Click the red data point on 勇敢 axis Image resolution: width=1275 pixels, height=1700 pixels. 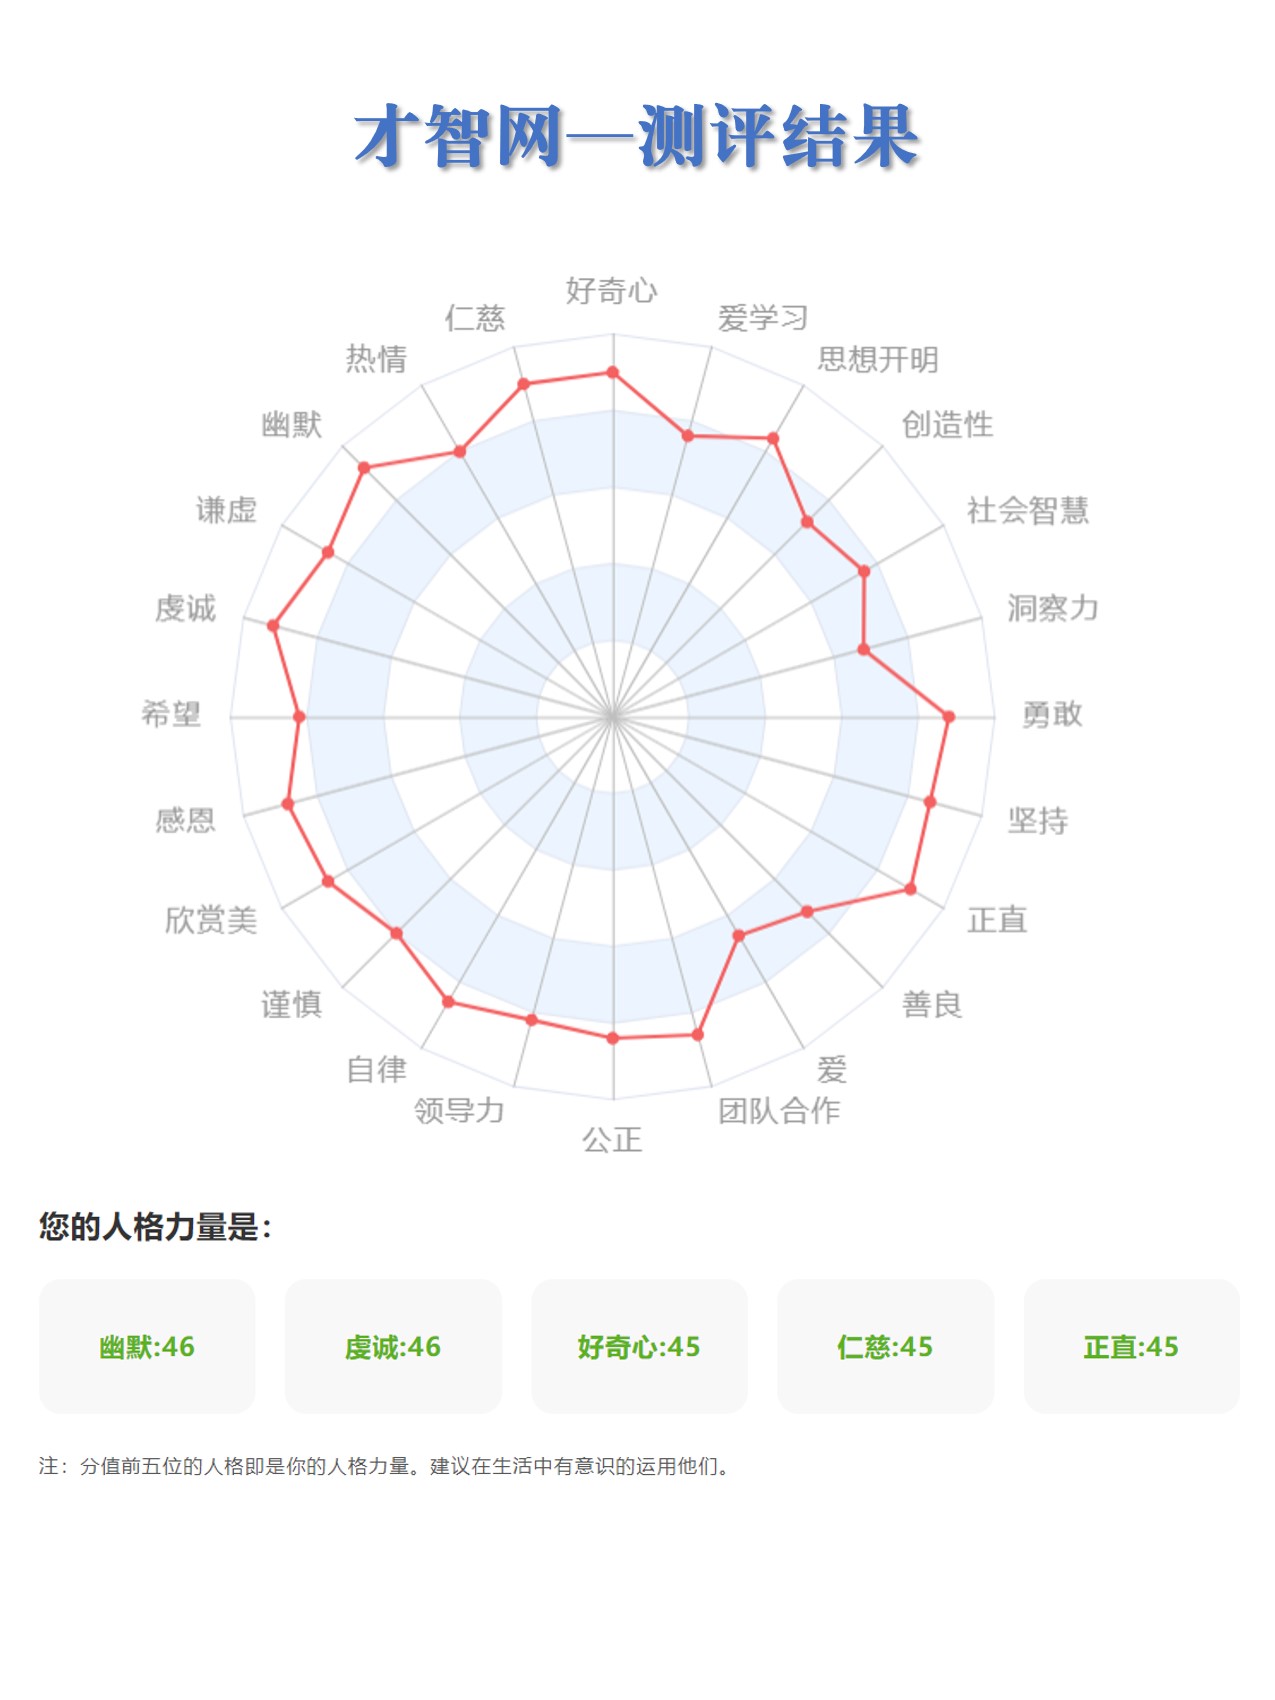point(949,717)
